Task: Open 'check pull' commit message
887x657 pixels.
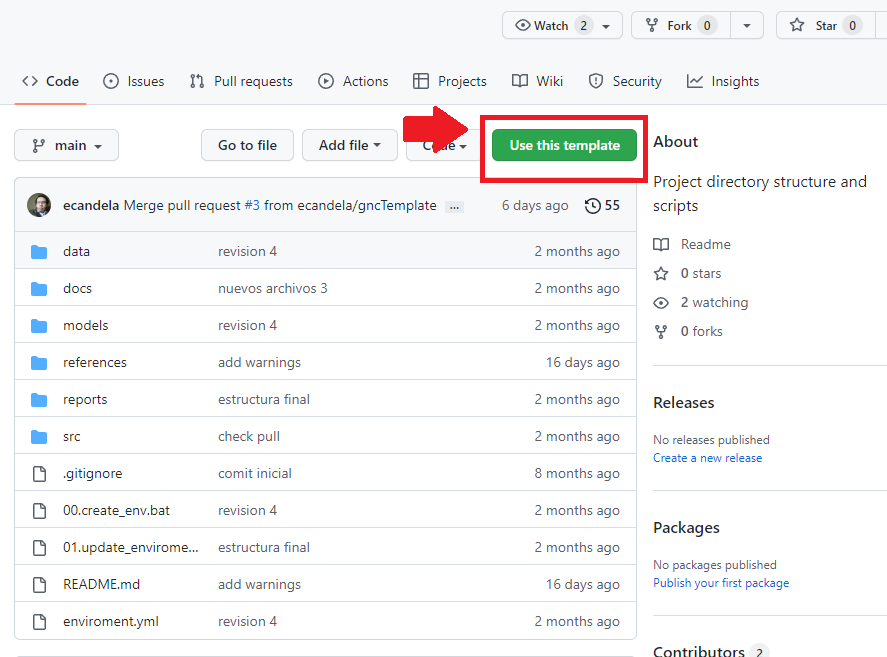Action: (x=249, y=436)
